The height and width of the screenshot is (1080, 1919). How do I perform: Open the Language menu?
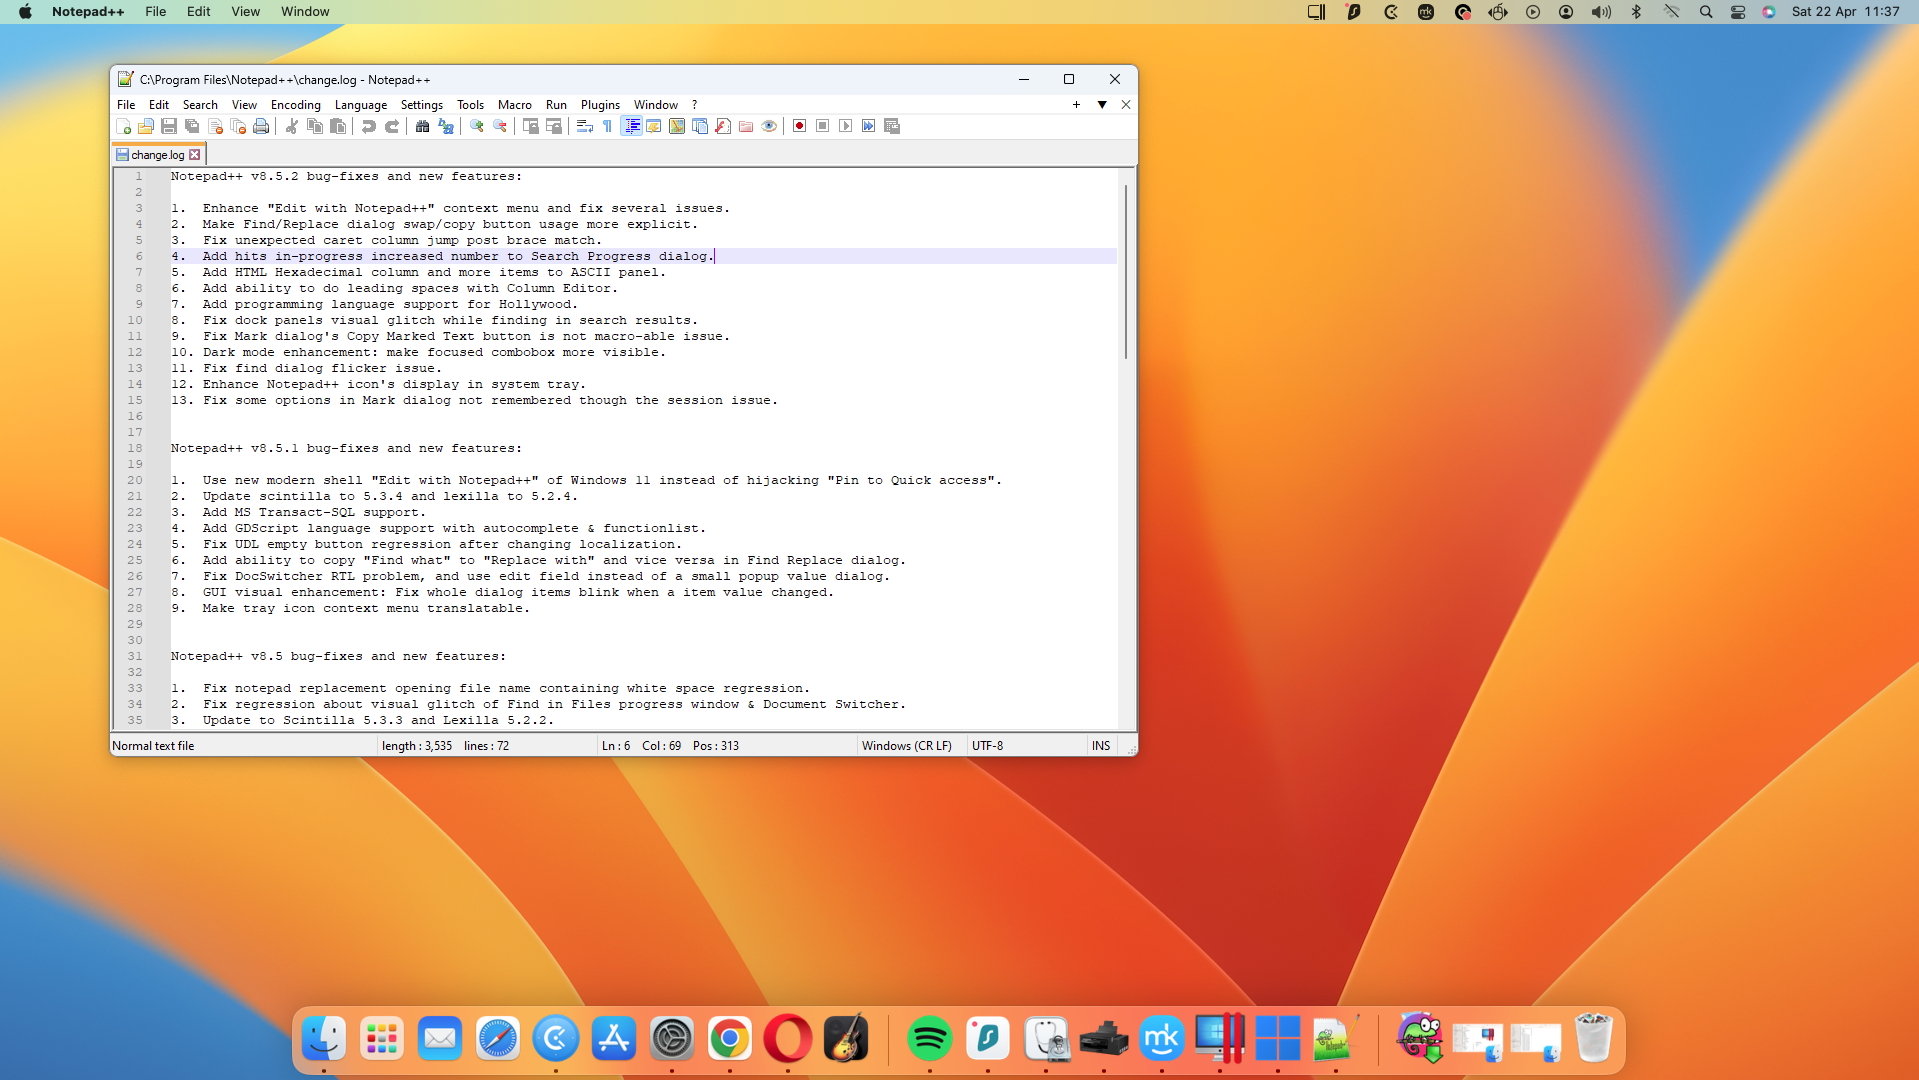361,105
